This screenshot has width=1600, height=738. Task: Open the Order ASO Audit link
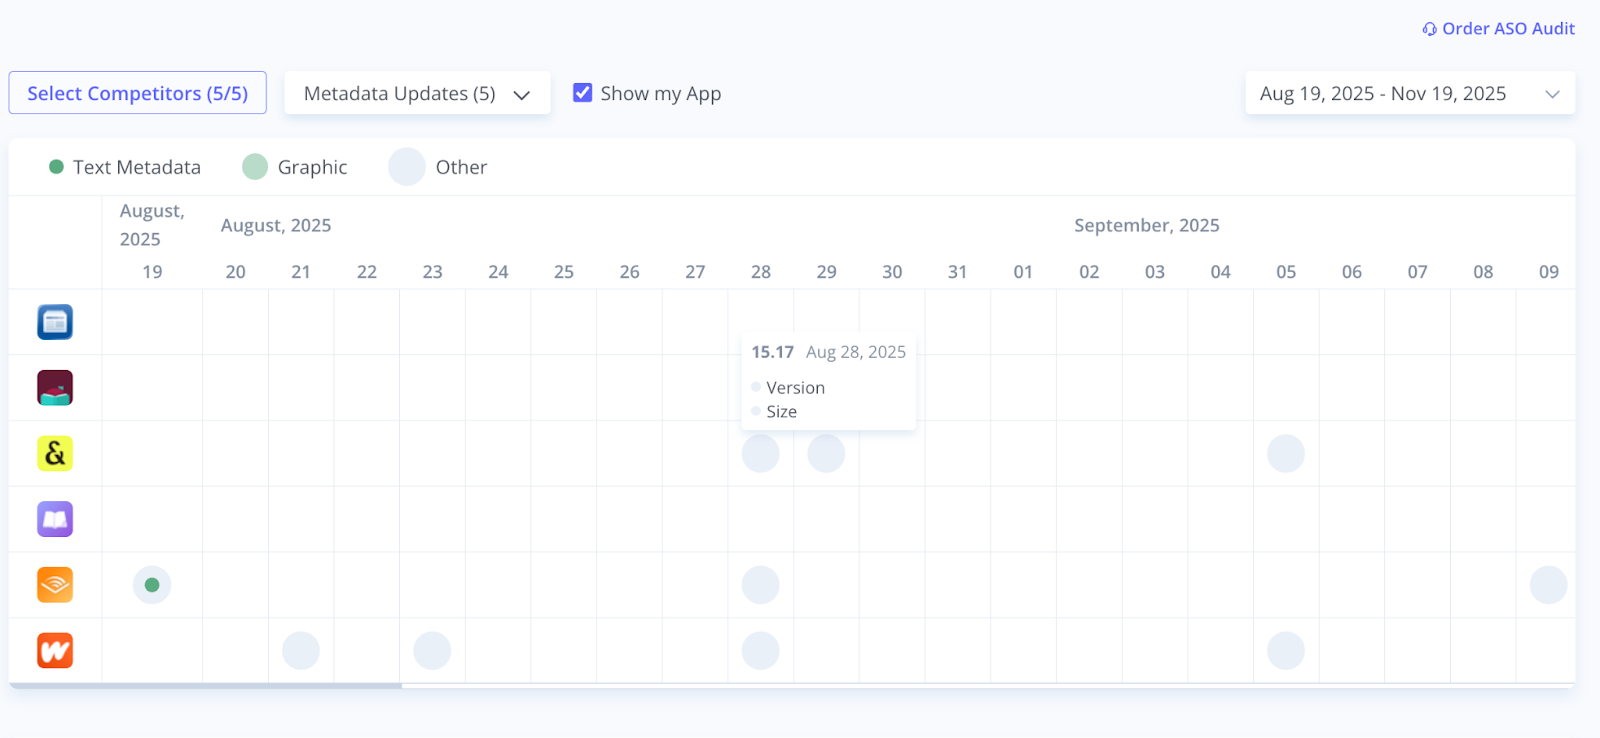[1508, 29]
